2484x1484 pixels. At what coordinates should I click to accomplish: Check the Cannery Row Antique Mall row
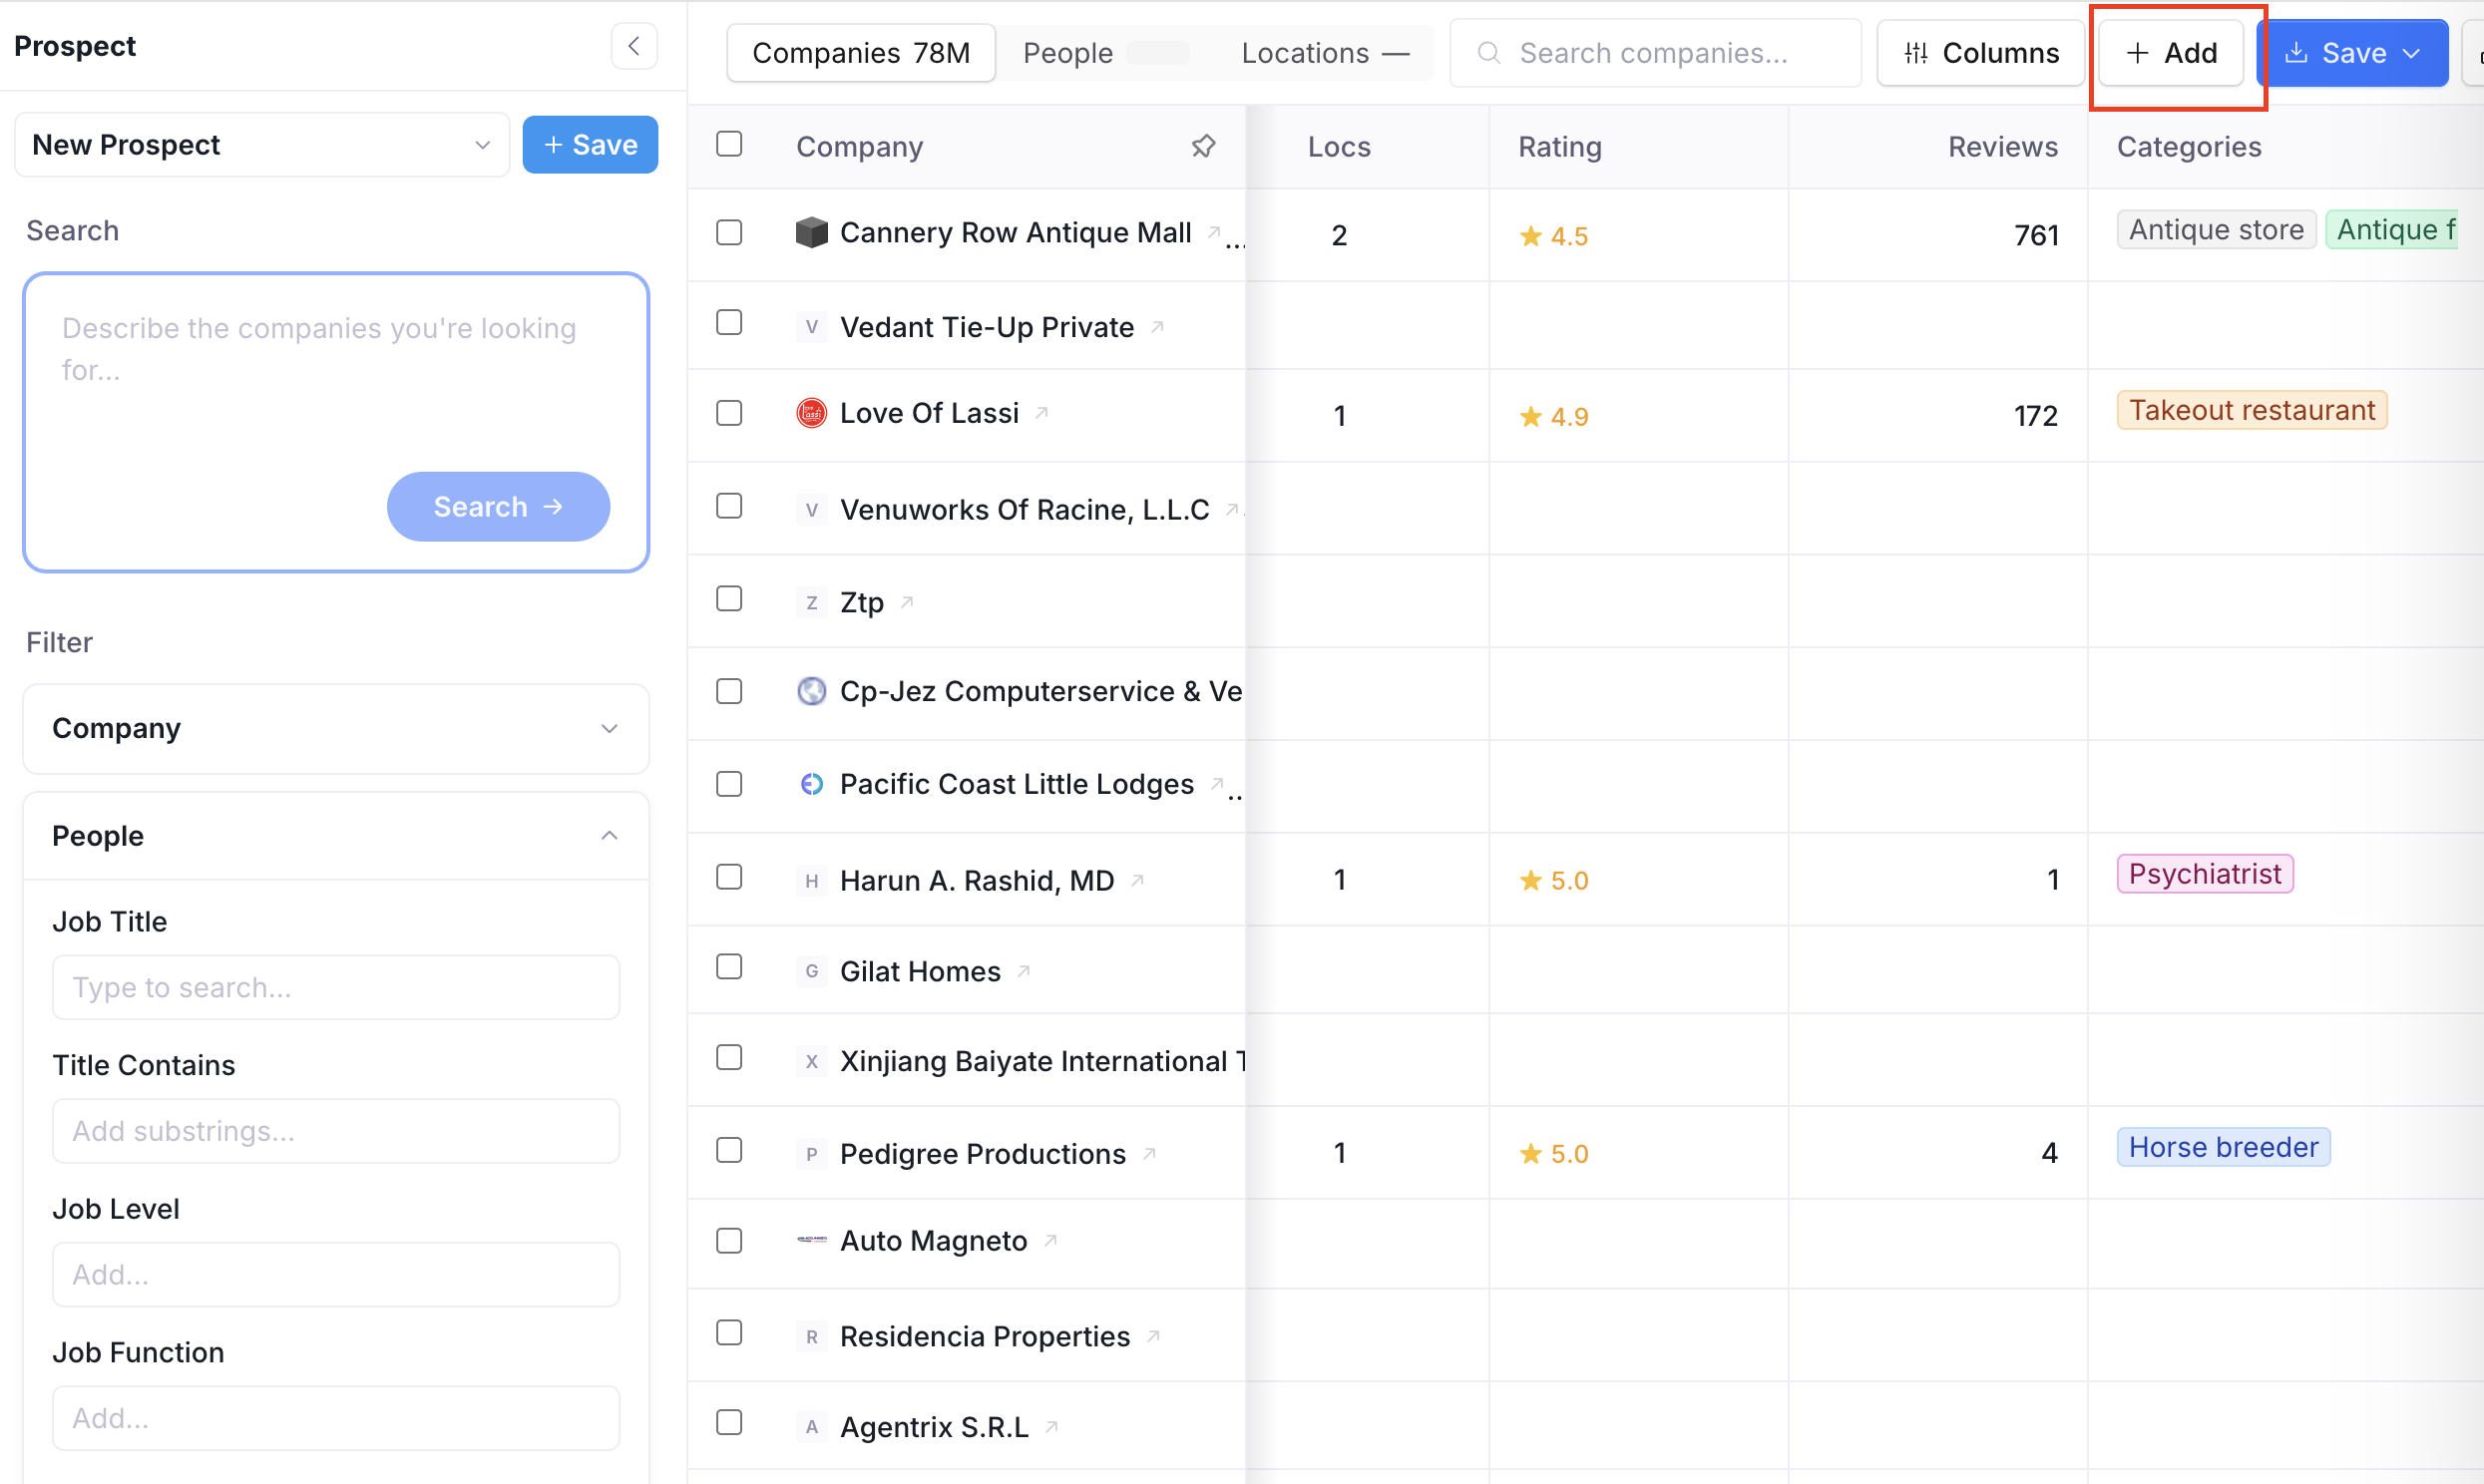click(x=729, y=232)
